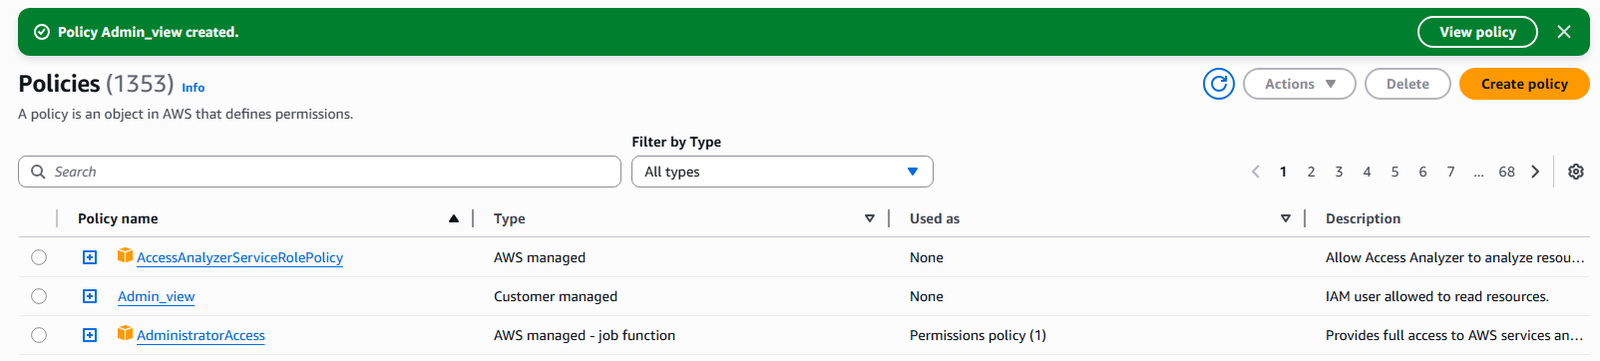Select the Admin_view policy radio button
Image resolution: width=1600 pixels, height=361 pixels.
[x=39, y=296]
